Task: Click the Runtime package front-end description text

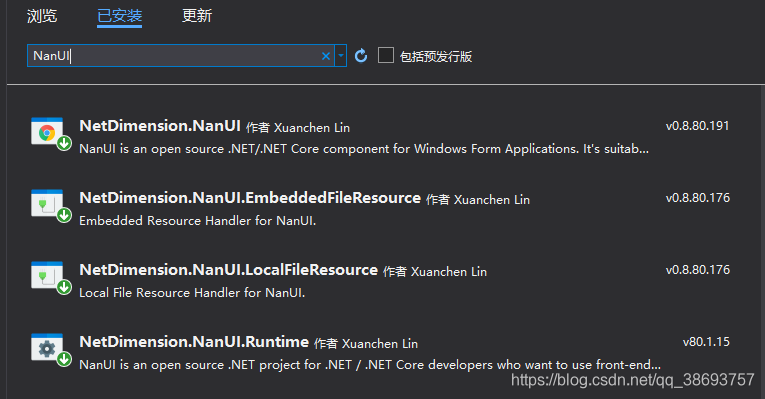Action: pyautogui.click(x=370, y=364)
